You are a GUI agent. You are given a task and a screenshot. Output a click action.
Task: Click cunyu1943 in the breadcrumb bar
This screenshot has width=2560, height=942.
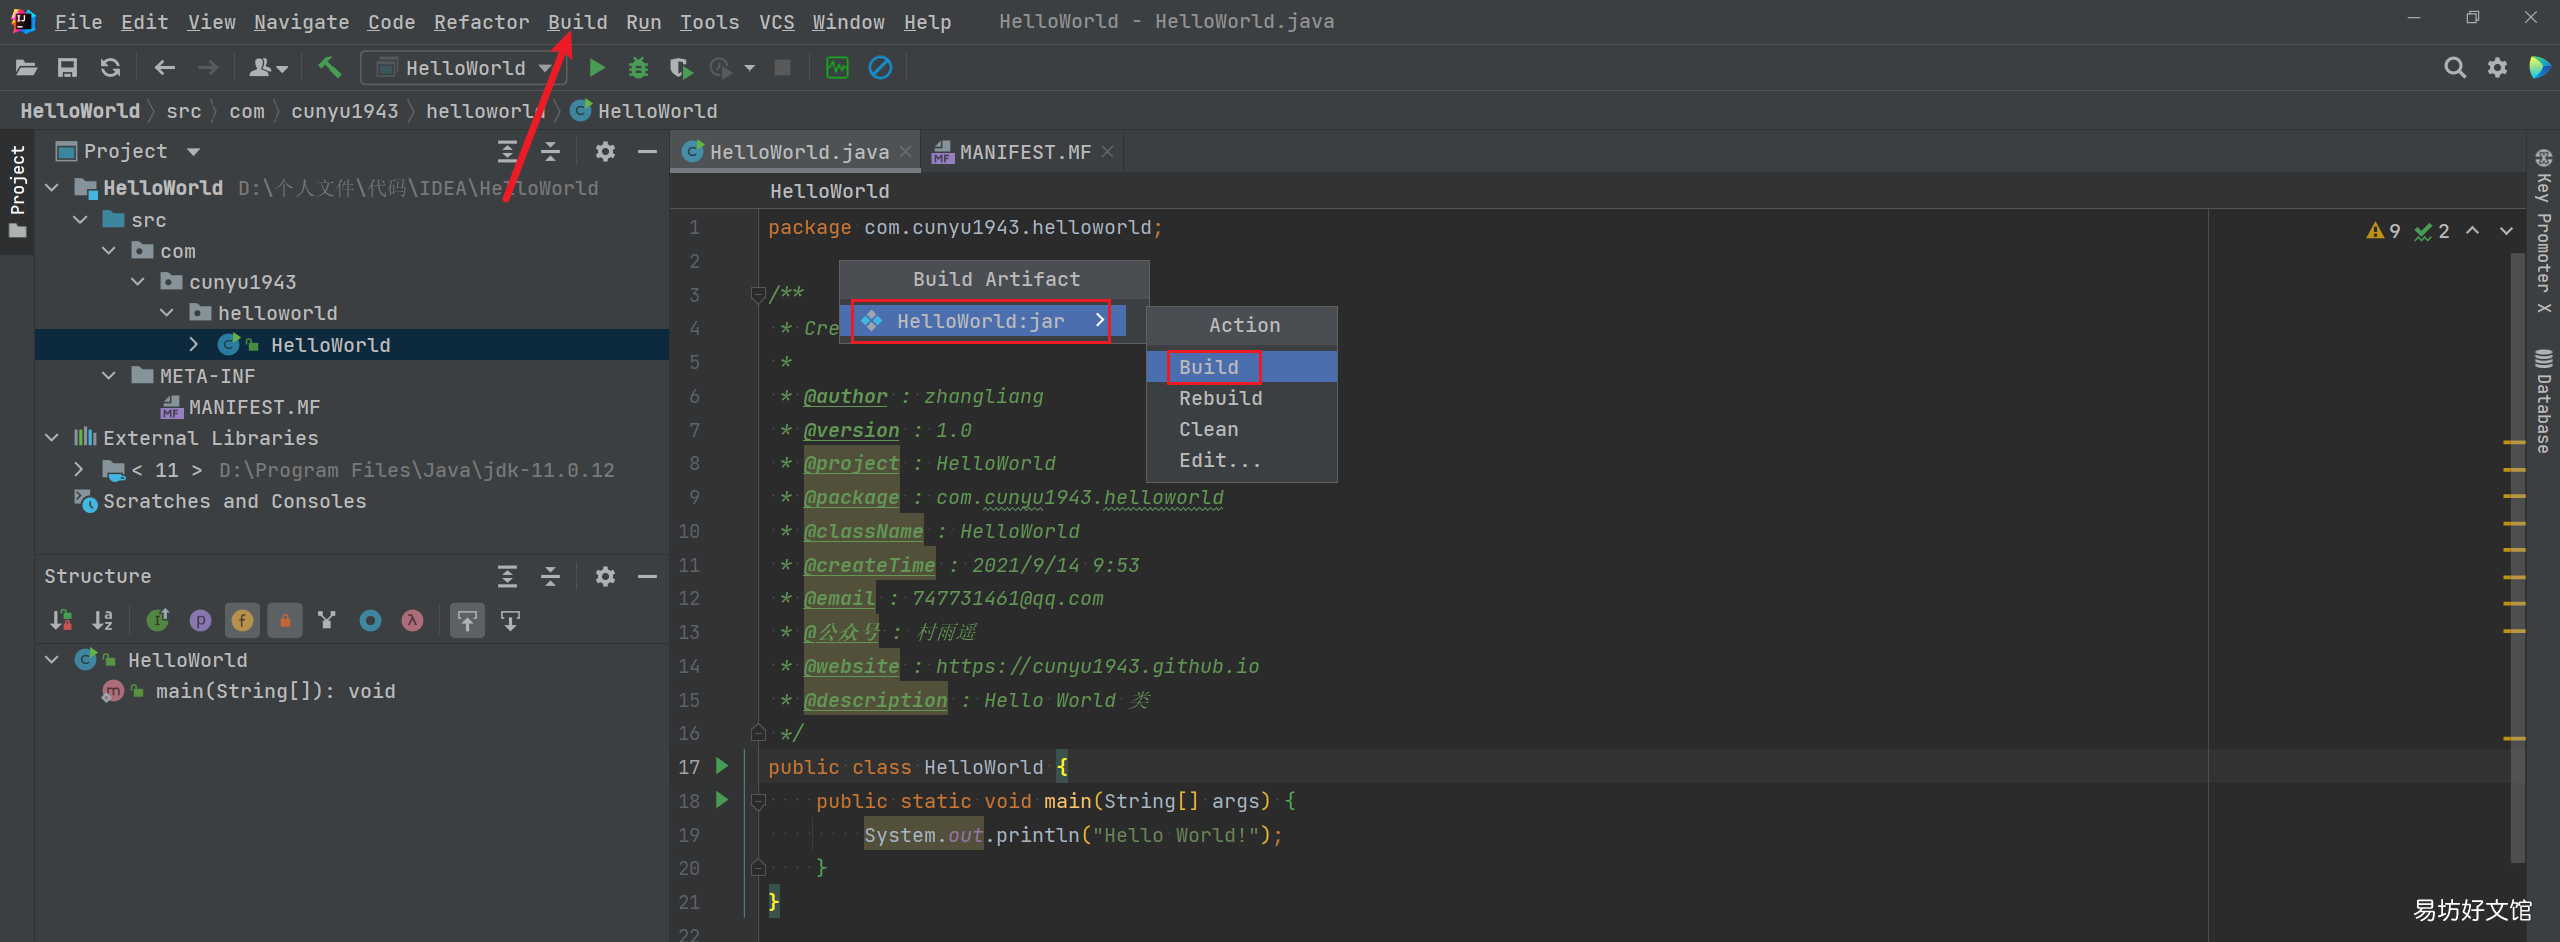pyautogui.click(x=344, y=111)
